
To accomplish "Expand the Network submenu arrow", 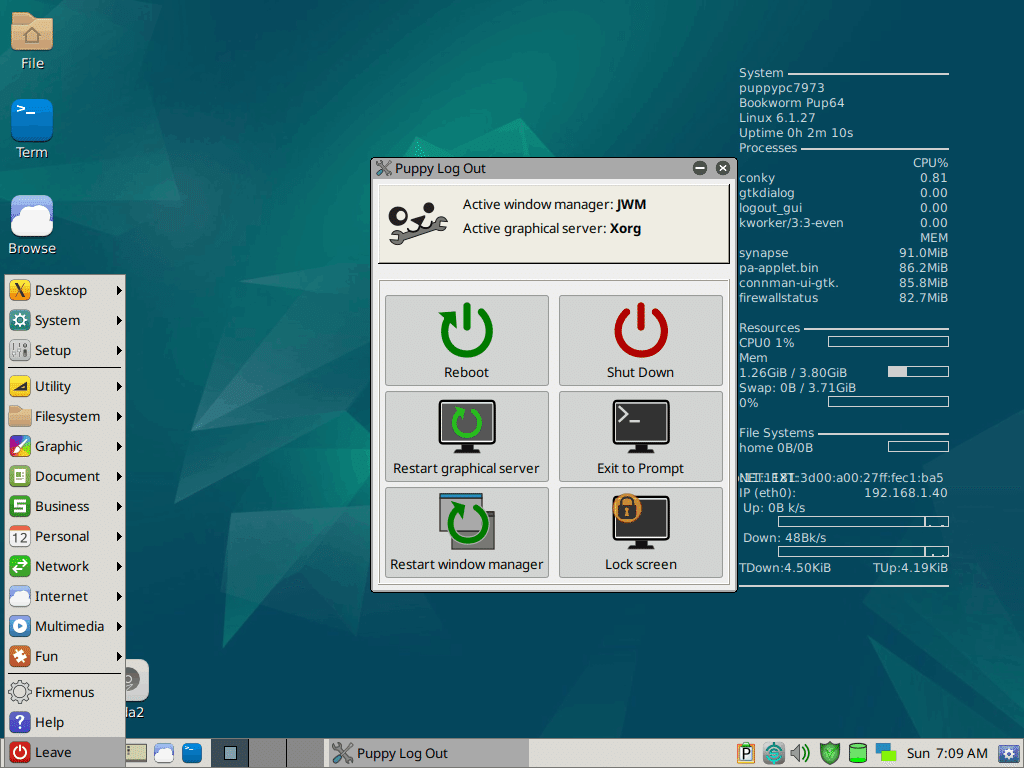I will [119, 566].
